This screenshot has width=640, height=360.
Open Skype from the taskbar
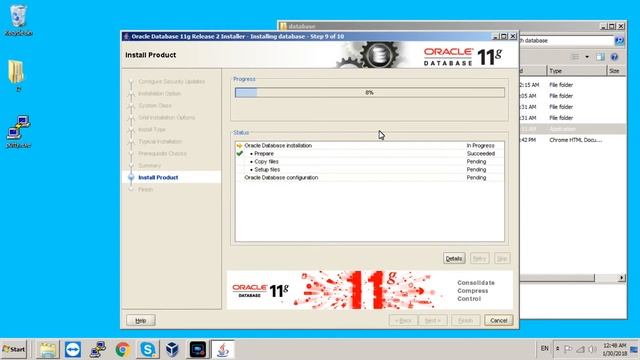147,350
